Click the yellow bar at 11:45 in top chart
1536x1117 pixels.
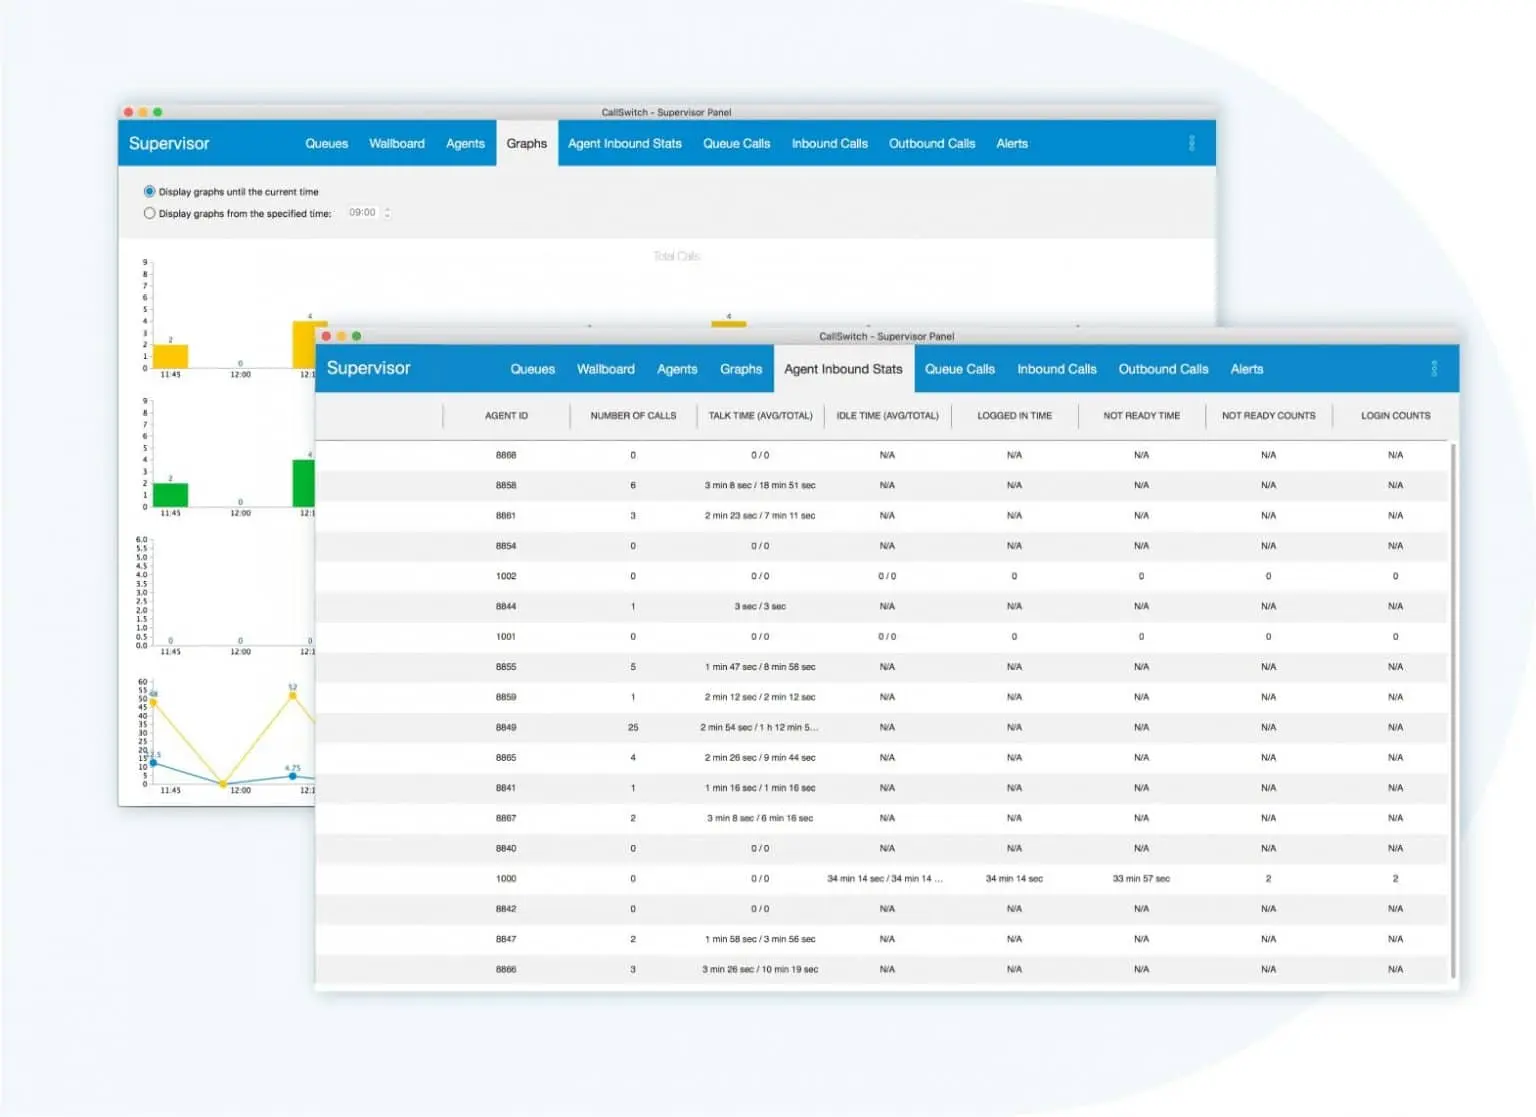170,356
